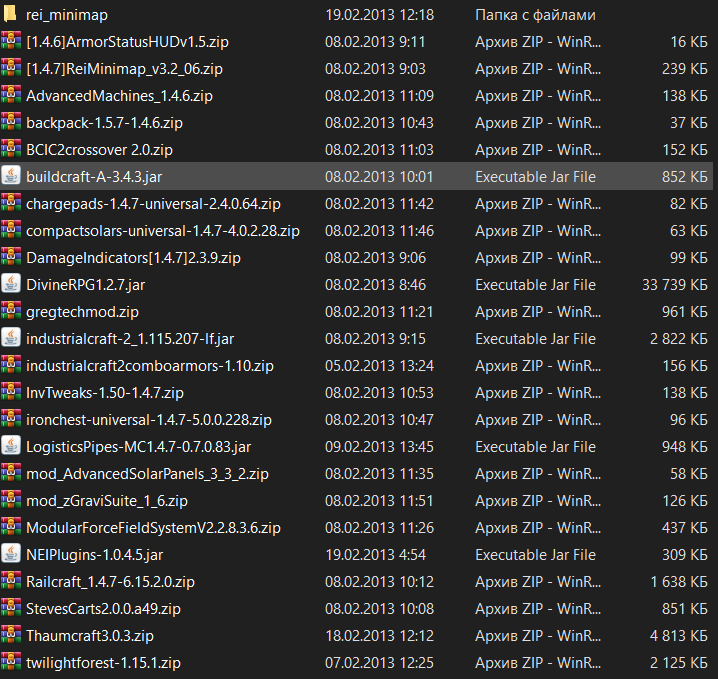
Task: Click the Java jar icon of DivineRPG1.2.7.jar
Action: click(11, 284)
